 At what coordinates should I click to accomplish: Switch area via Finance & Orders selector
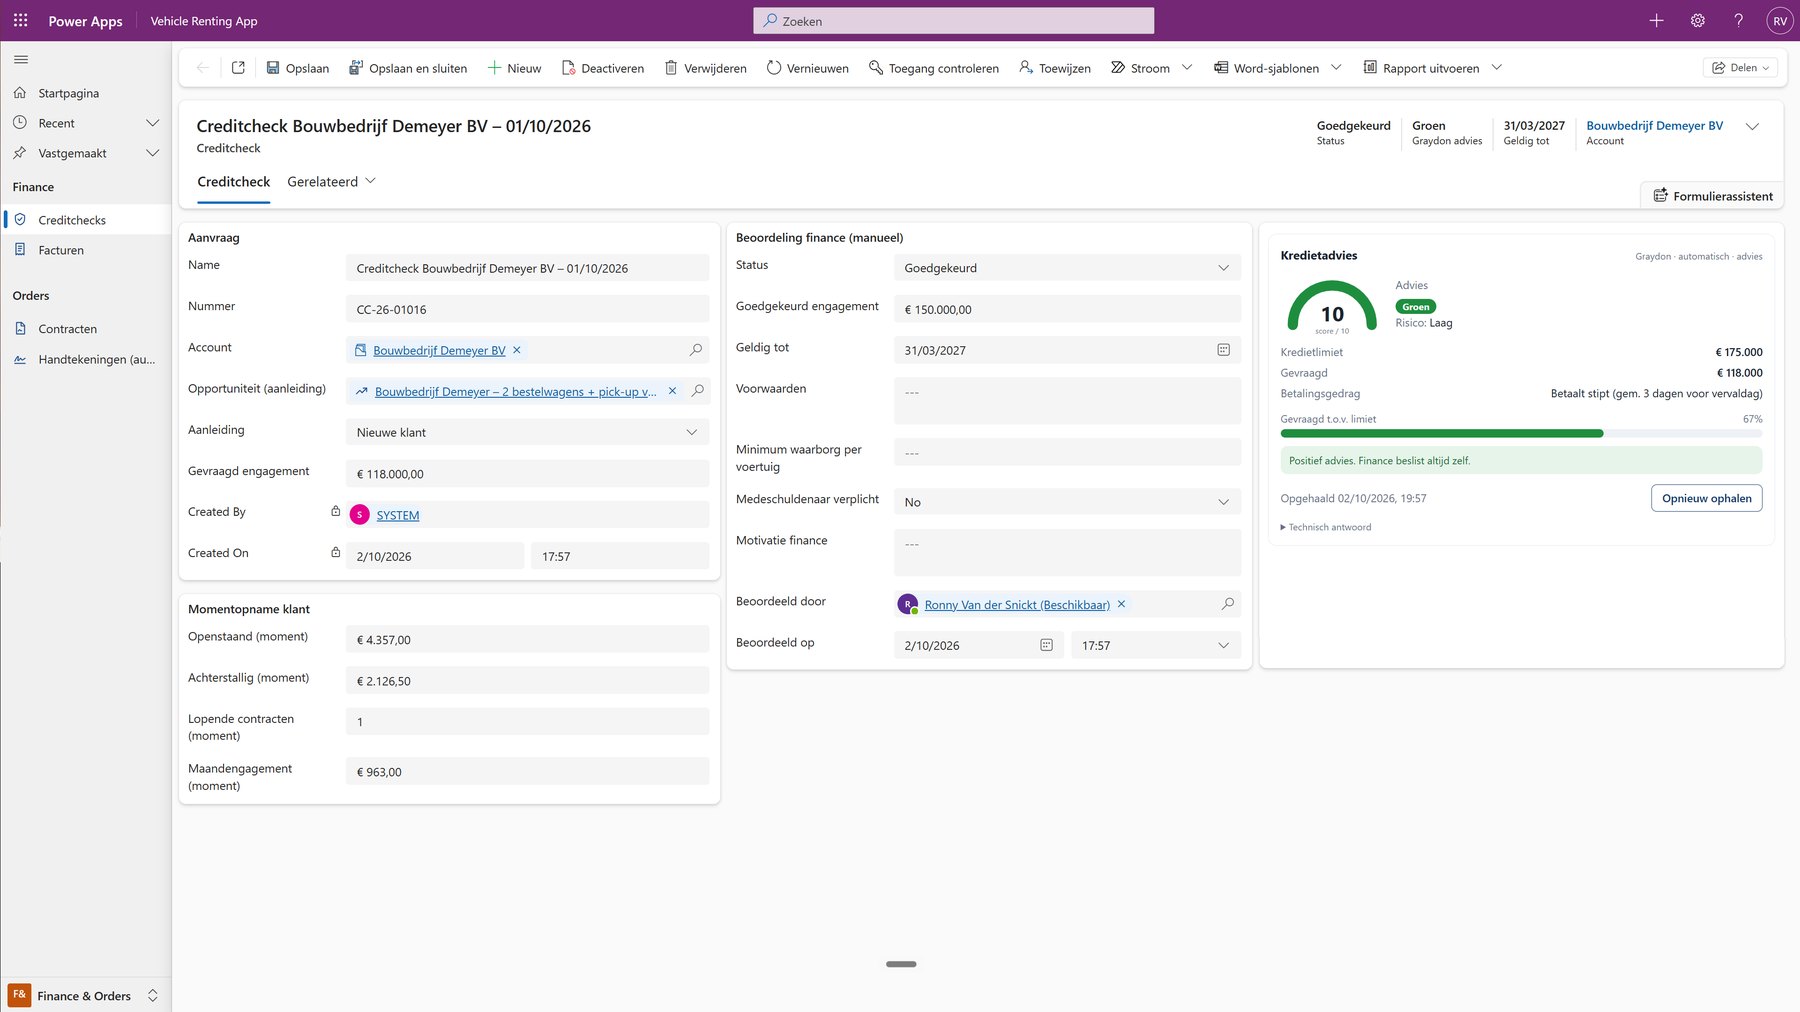point(85,995)
